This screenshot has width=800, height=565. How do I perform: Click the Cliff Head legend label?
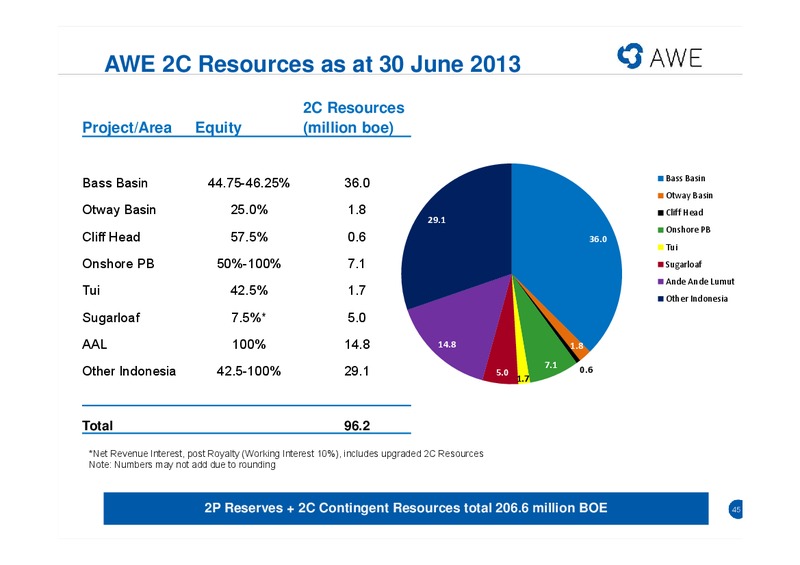684,213
